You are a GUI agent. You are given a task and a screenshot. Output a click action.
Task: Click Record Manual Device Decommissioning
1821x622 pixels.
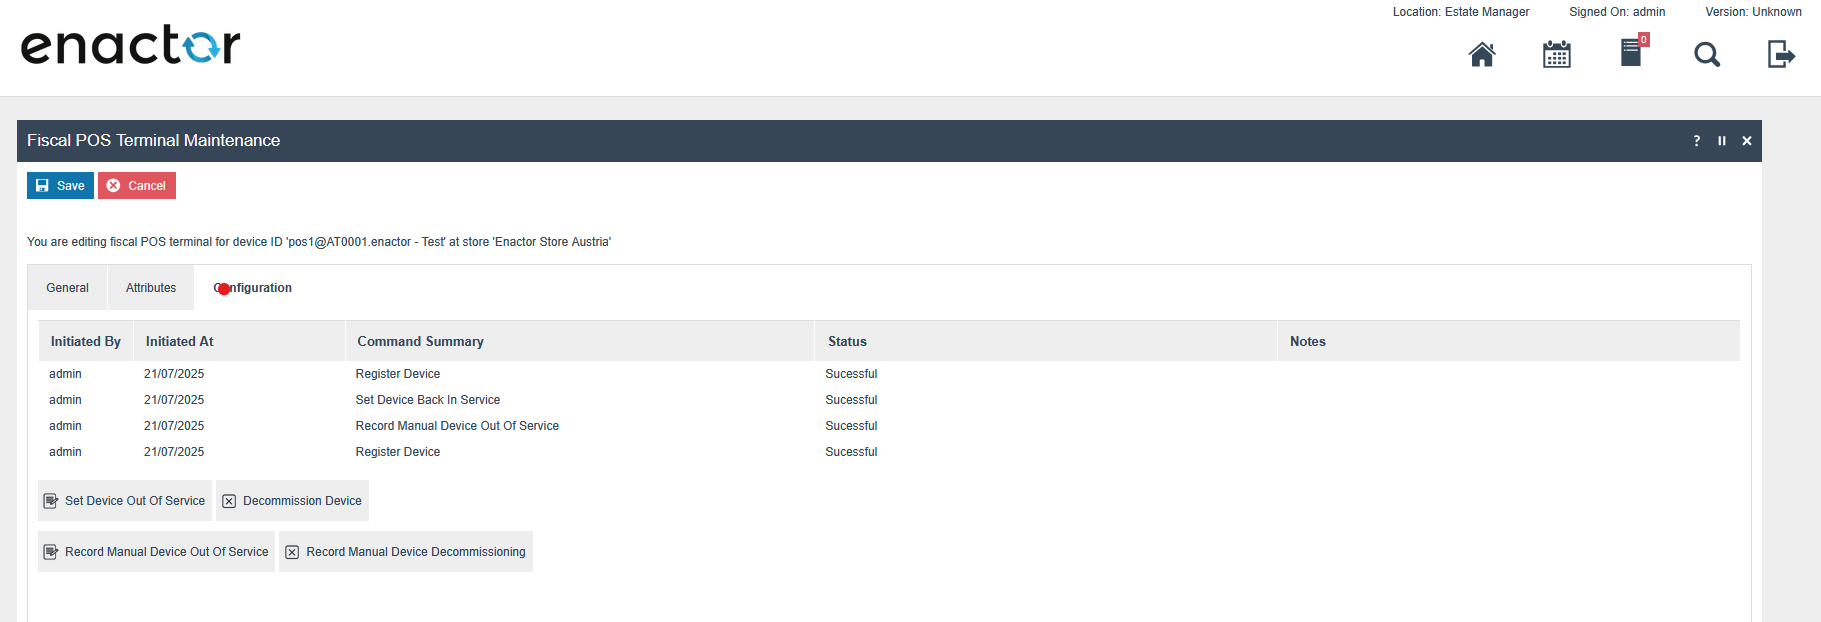tap(405, 552)
